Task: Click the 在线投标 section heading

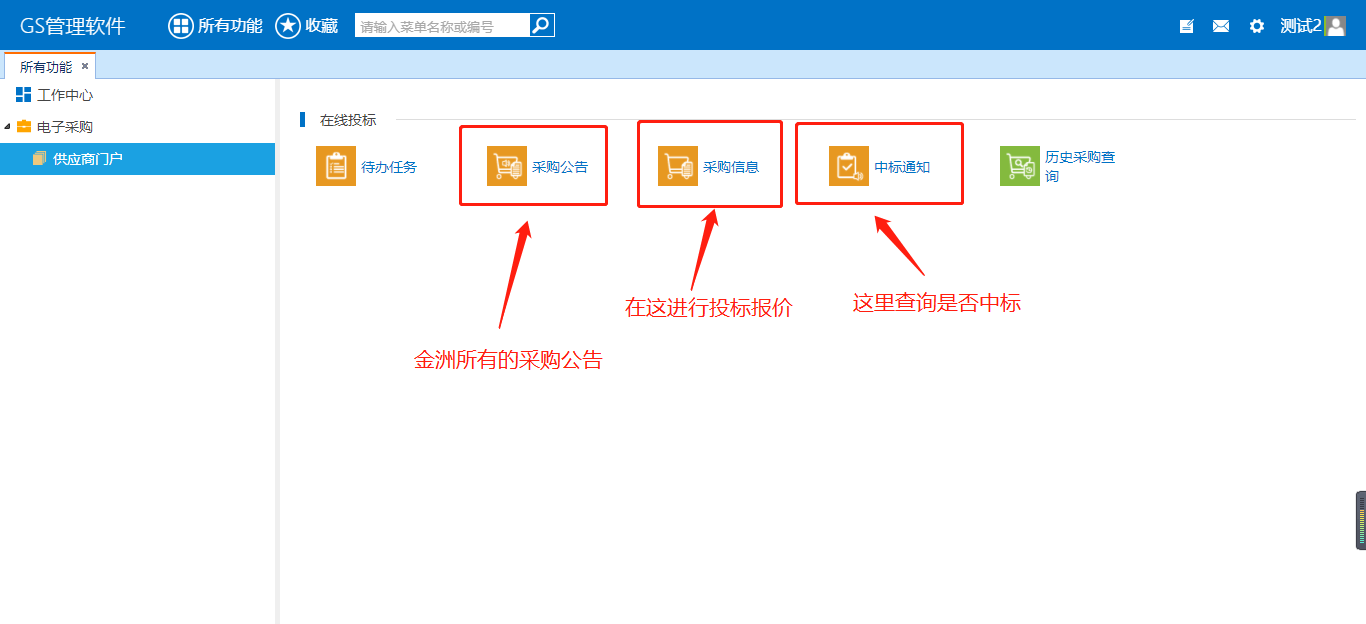Action: [348, 120]
